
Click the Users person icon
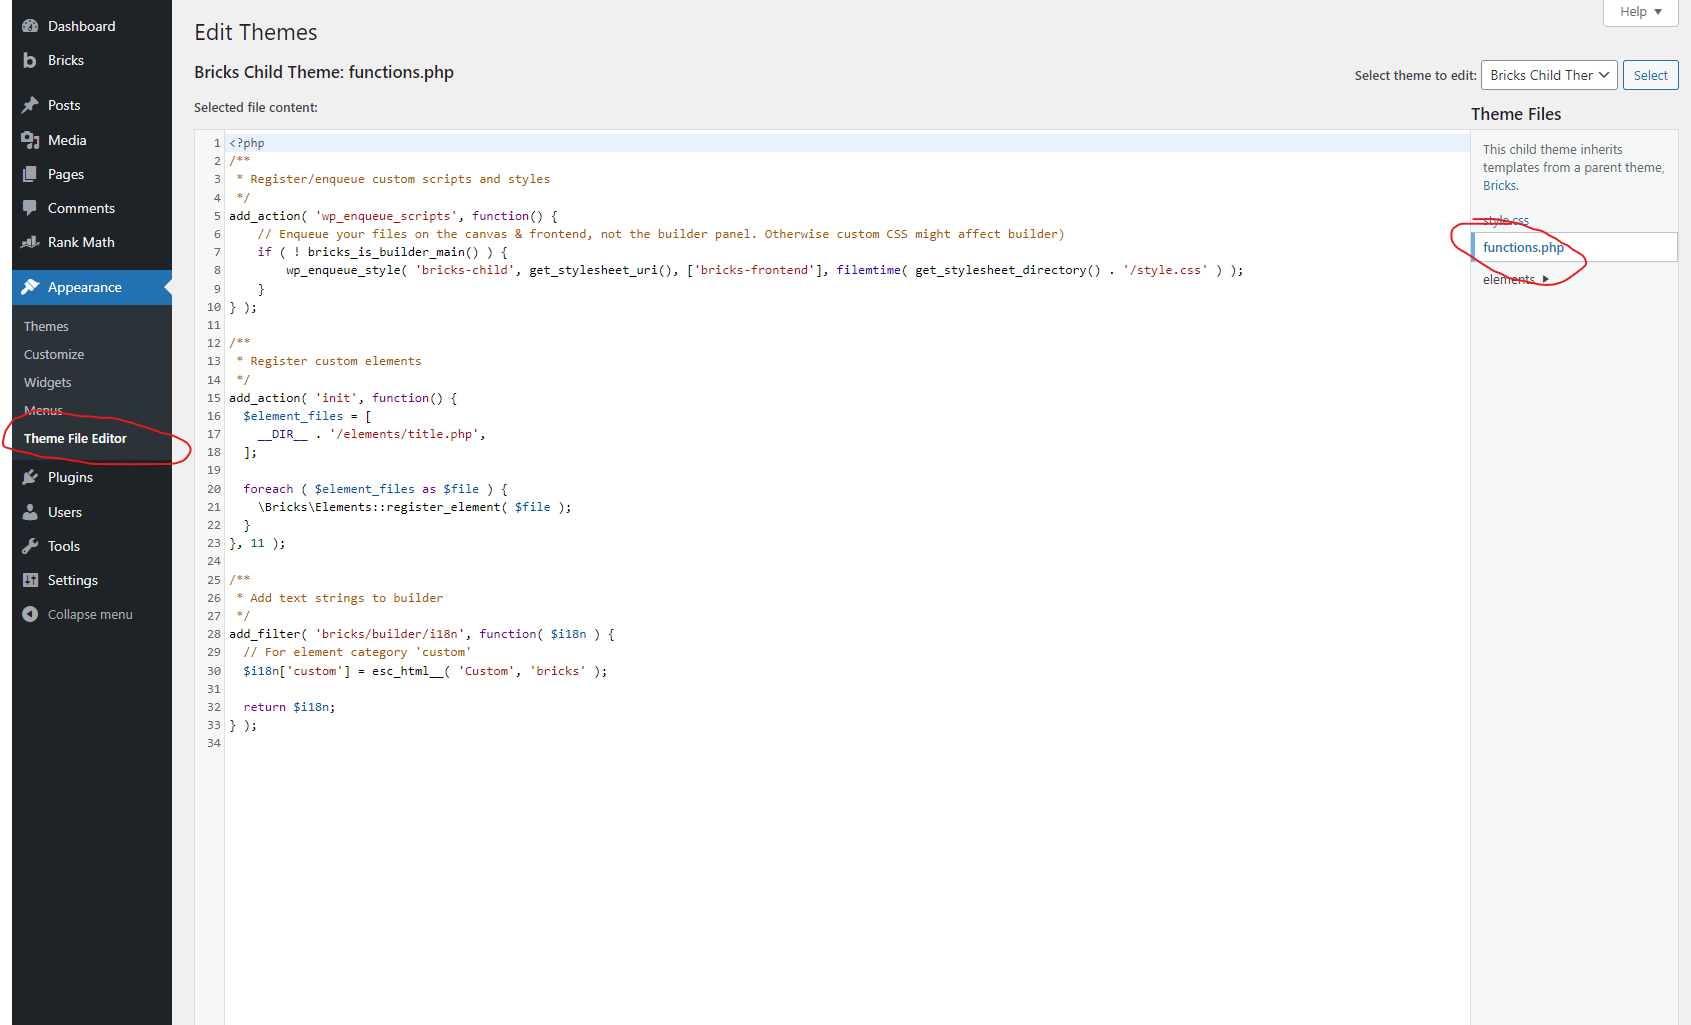click(x=30, y=512)
